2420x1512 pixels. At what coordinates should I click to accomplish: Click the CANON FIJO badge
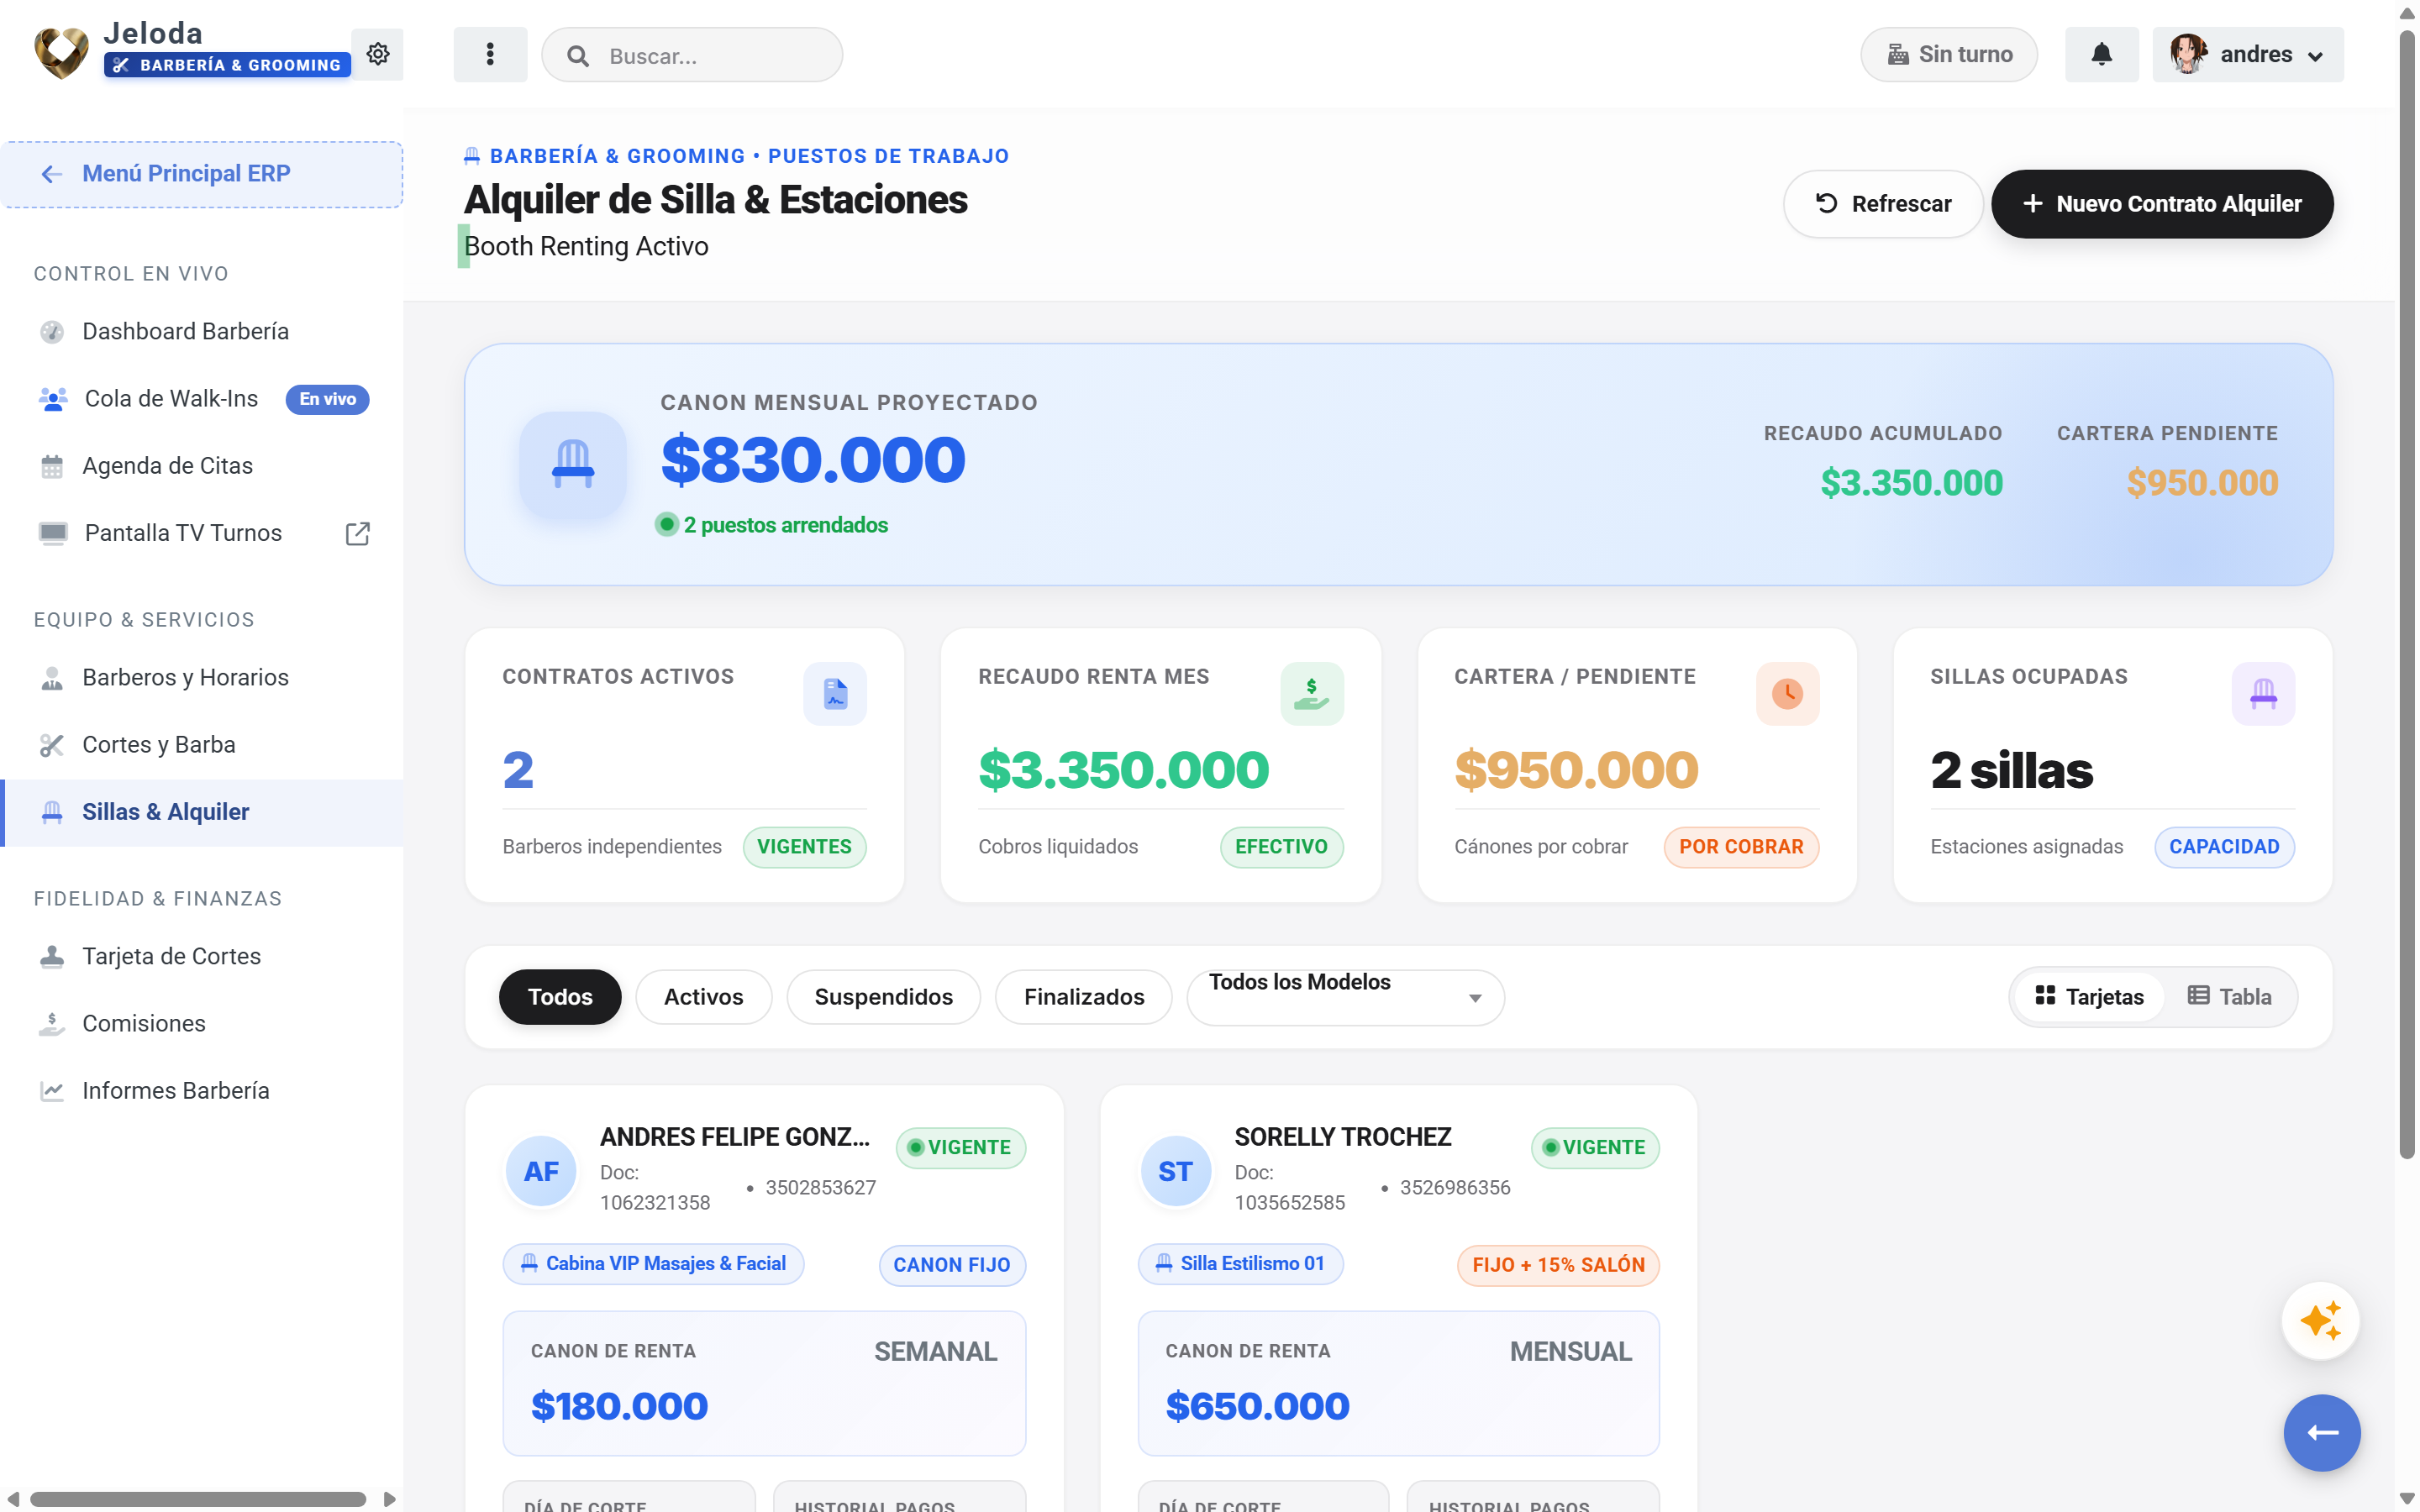pos(952,1265)
